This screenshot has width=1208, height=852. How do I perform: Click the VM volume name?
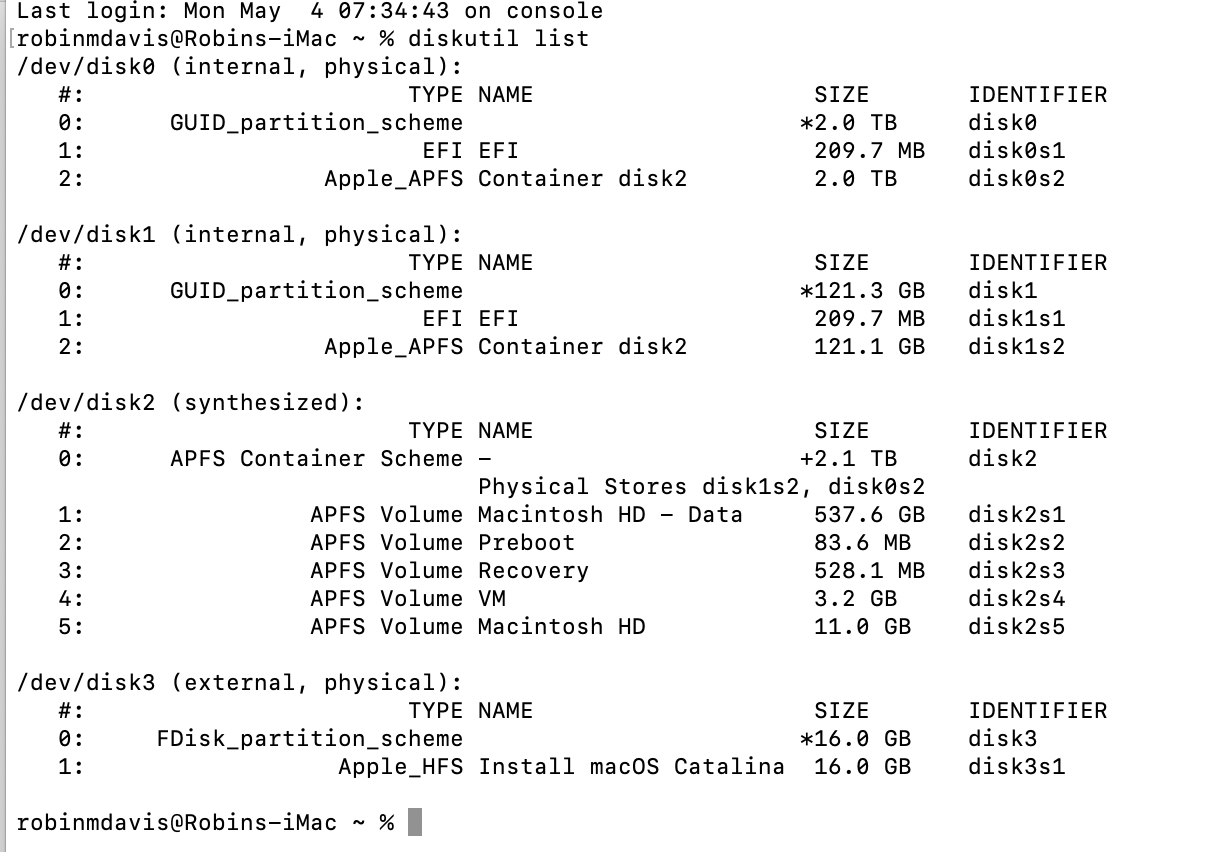click(x=492, y=599)
